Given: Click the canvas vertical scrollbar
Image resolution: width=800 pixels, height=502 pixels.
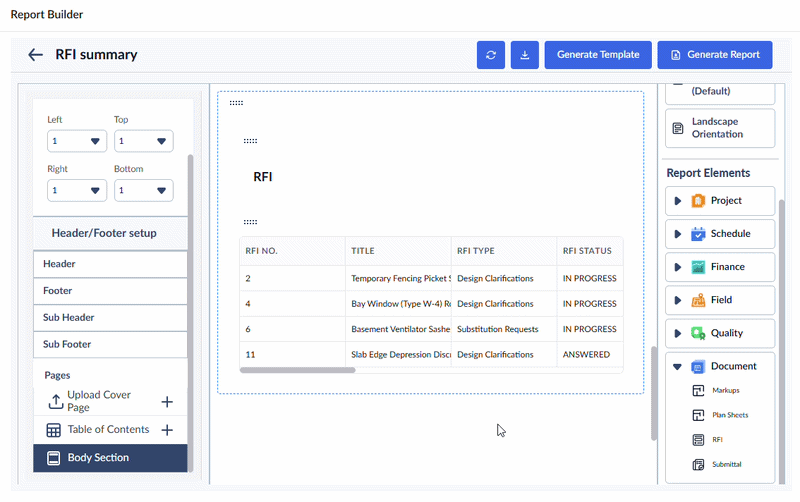Looking at the screenshot, I should click(654, 393).
